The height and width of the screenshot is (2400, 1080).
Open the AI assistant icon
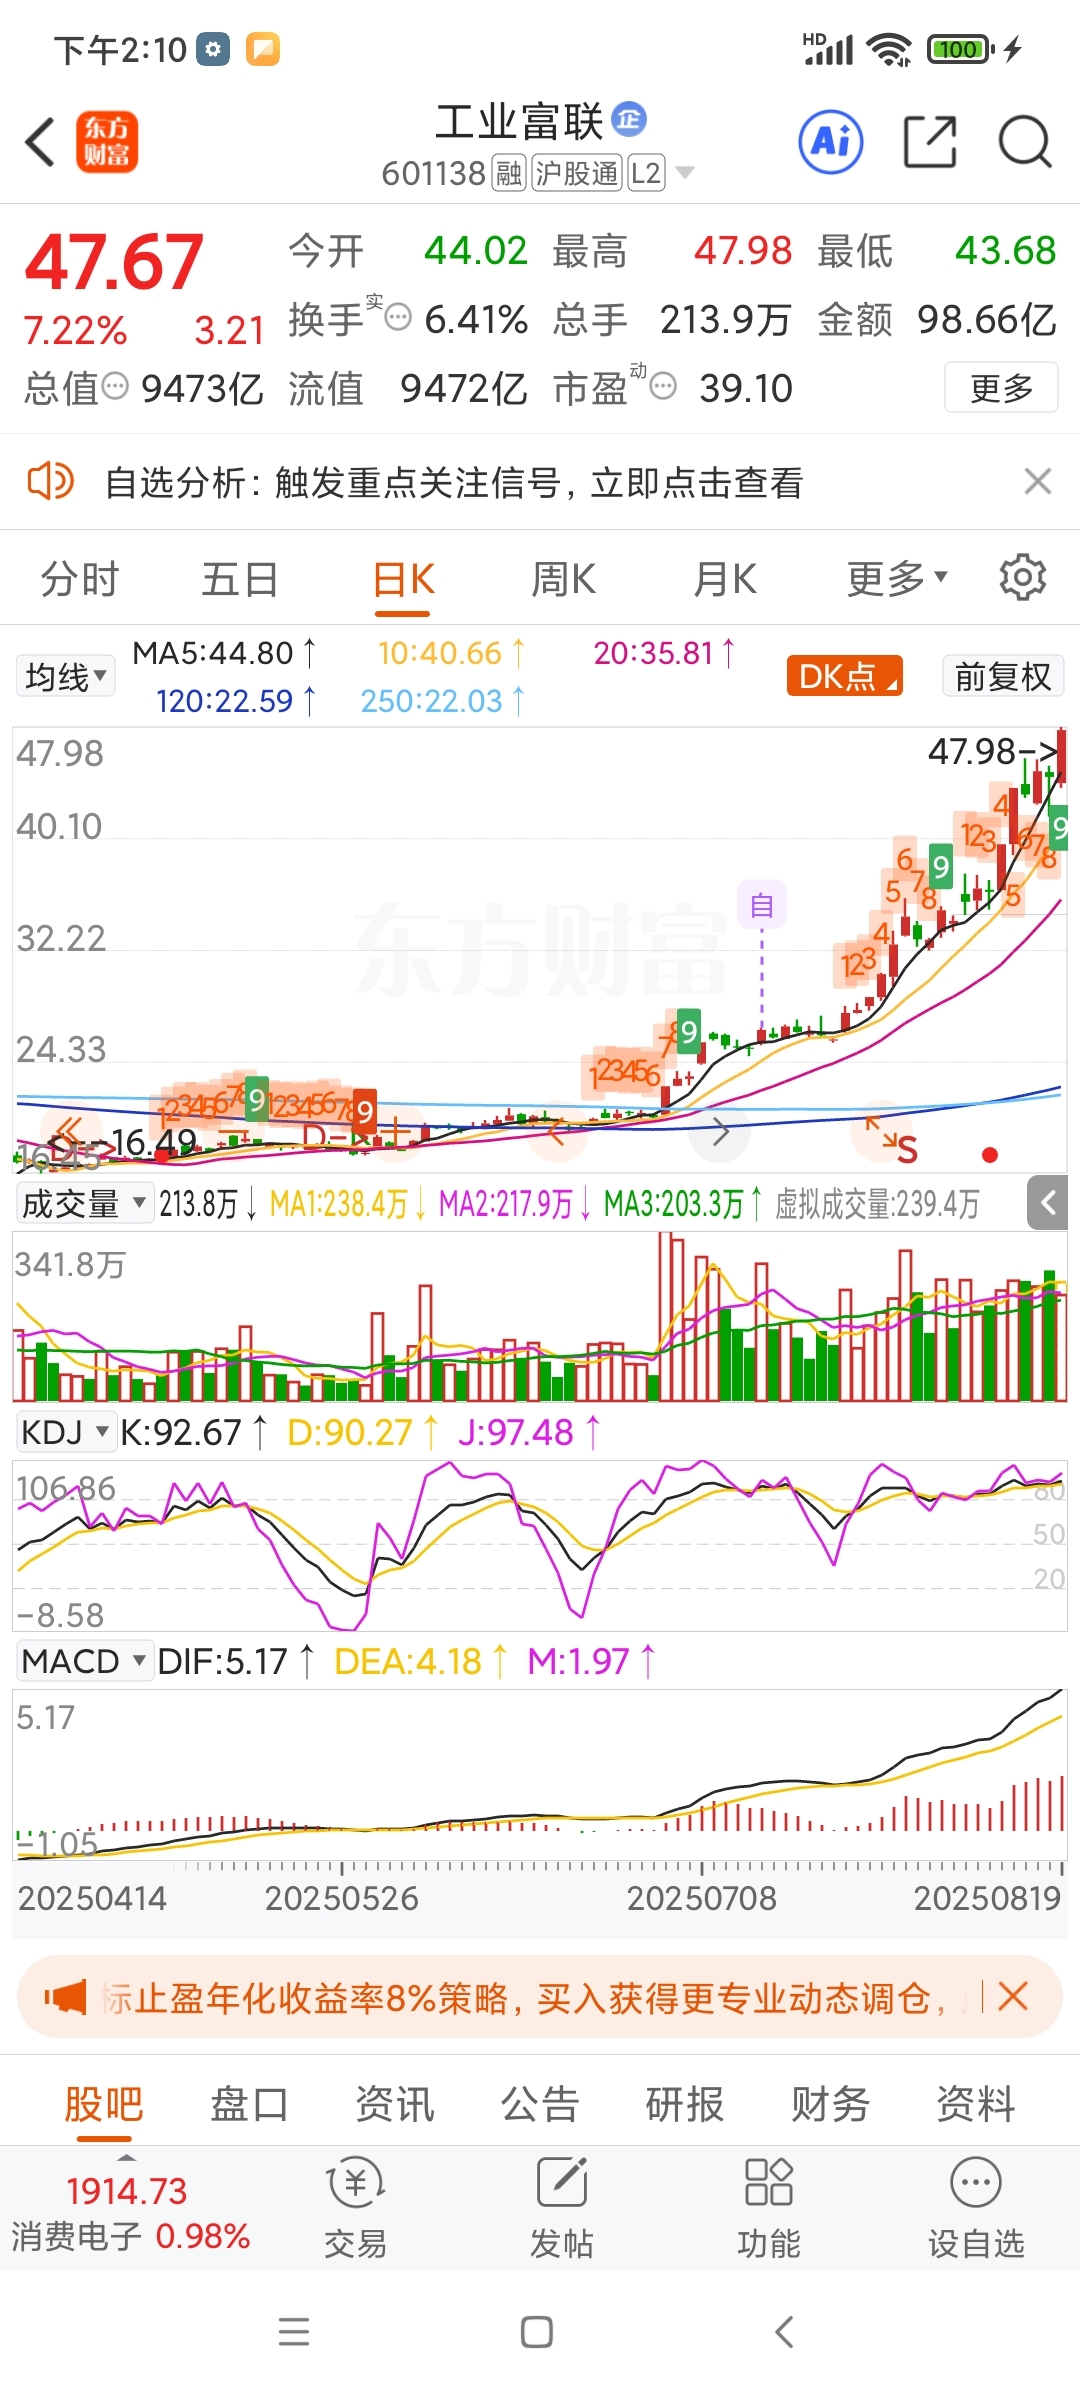pyautogui.click(x=831, y=141)
